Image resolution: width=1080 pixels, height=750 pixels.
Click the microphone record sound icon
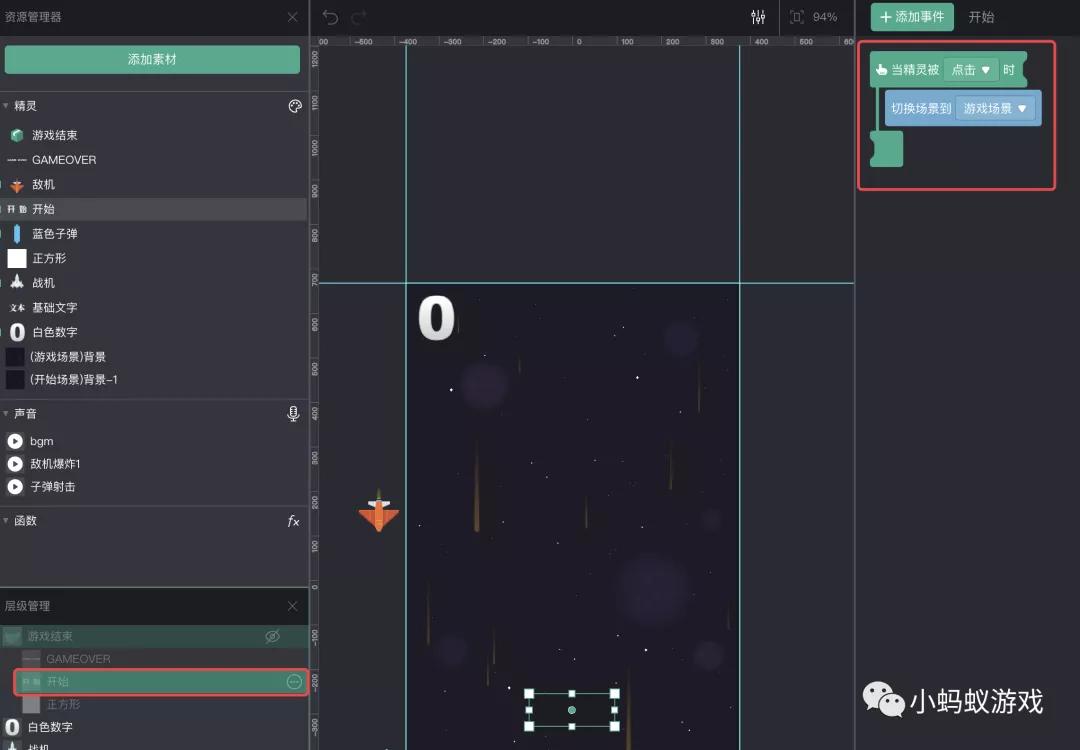(293, 413)
